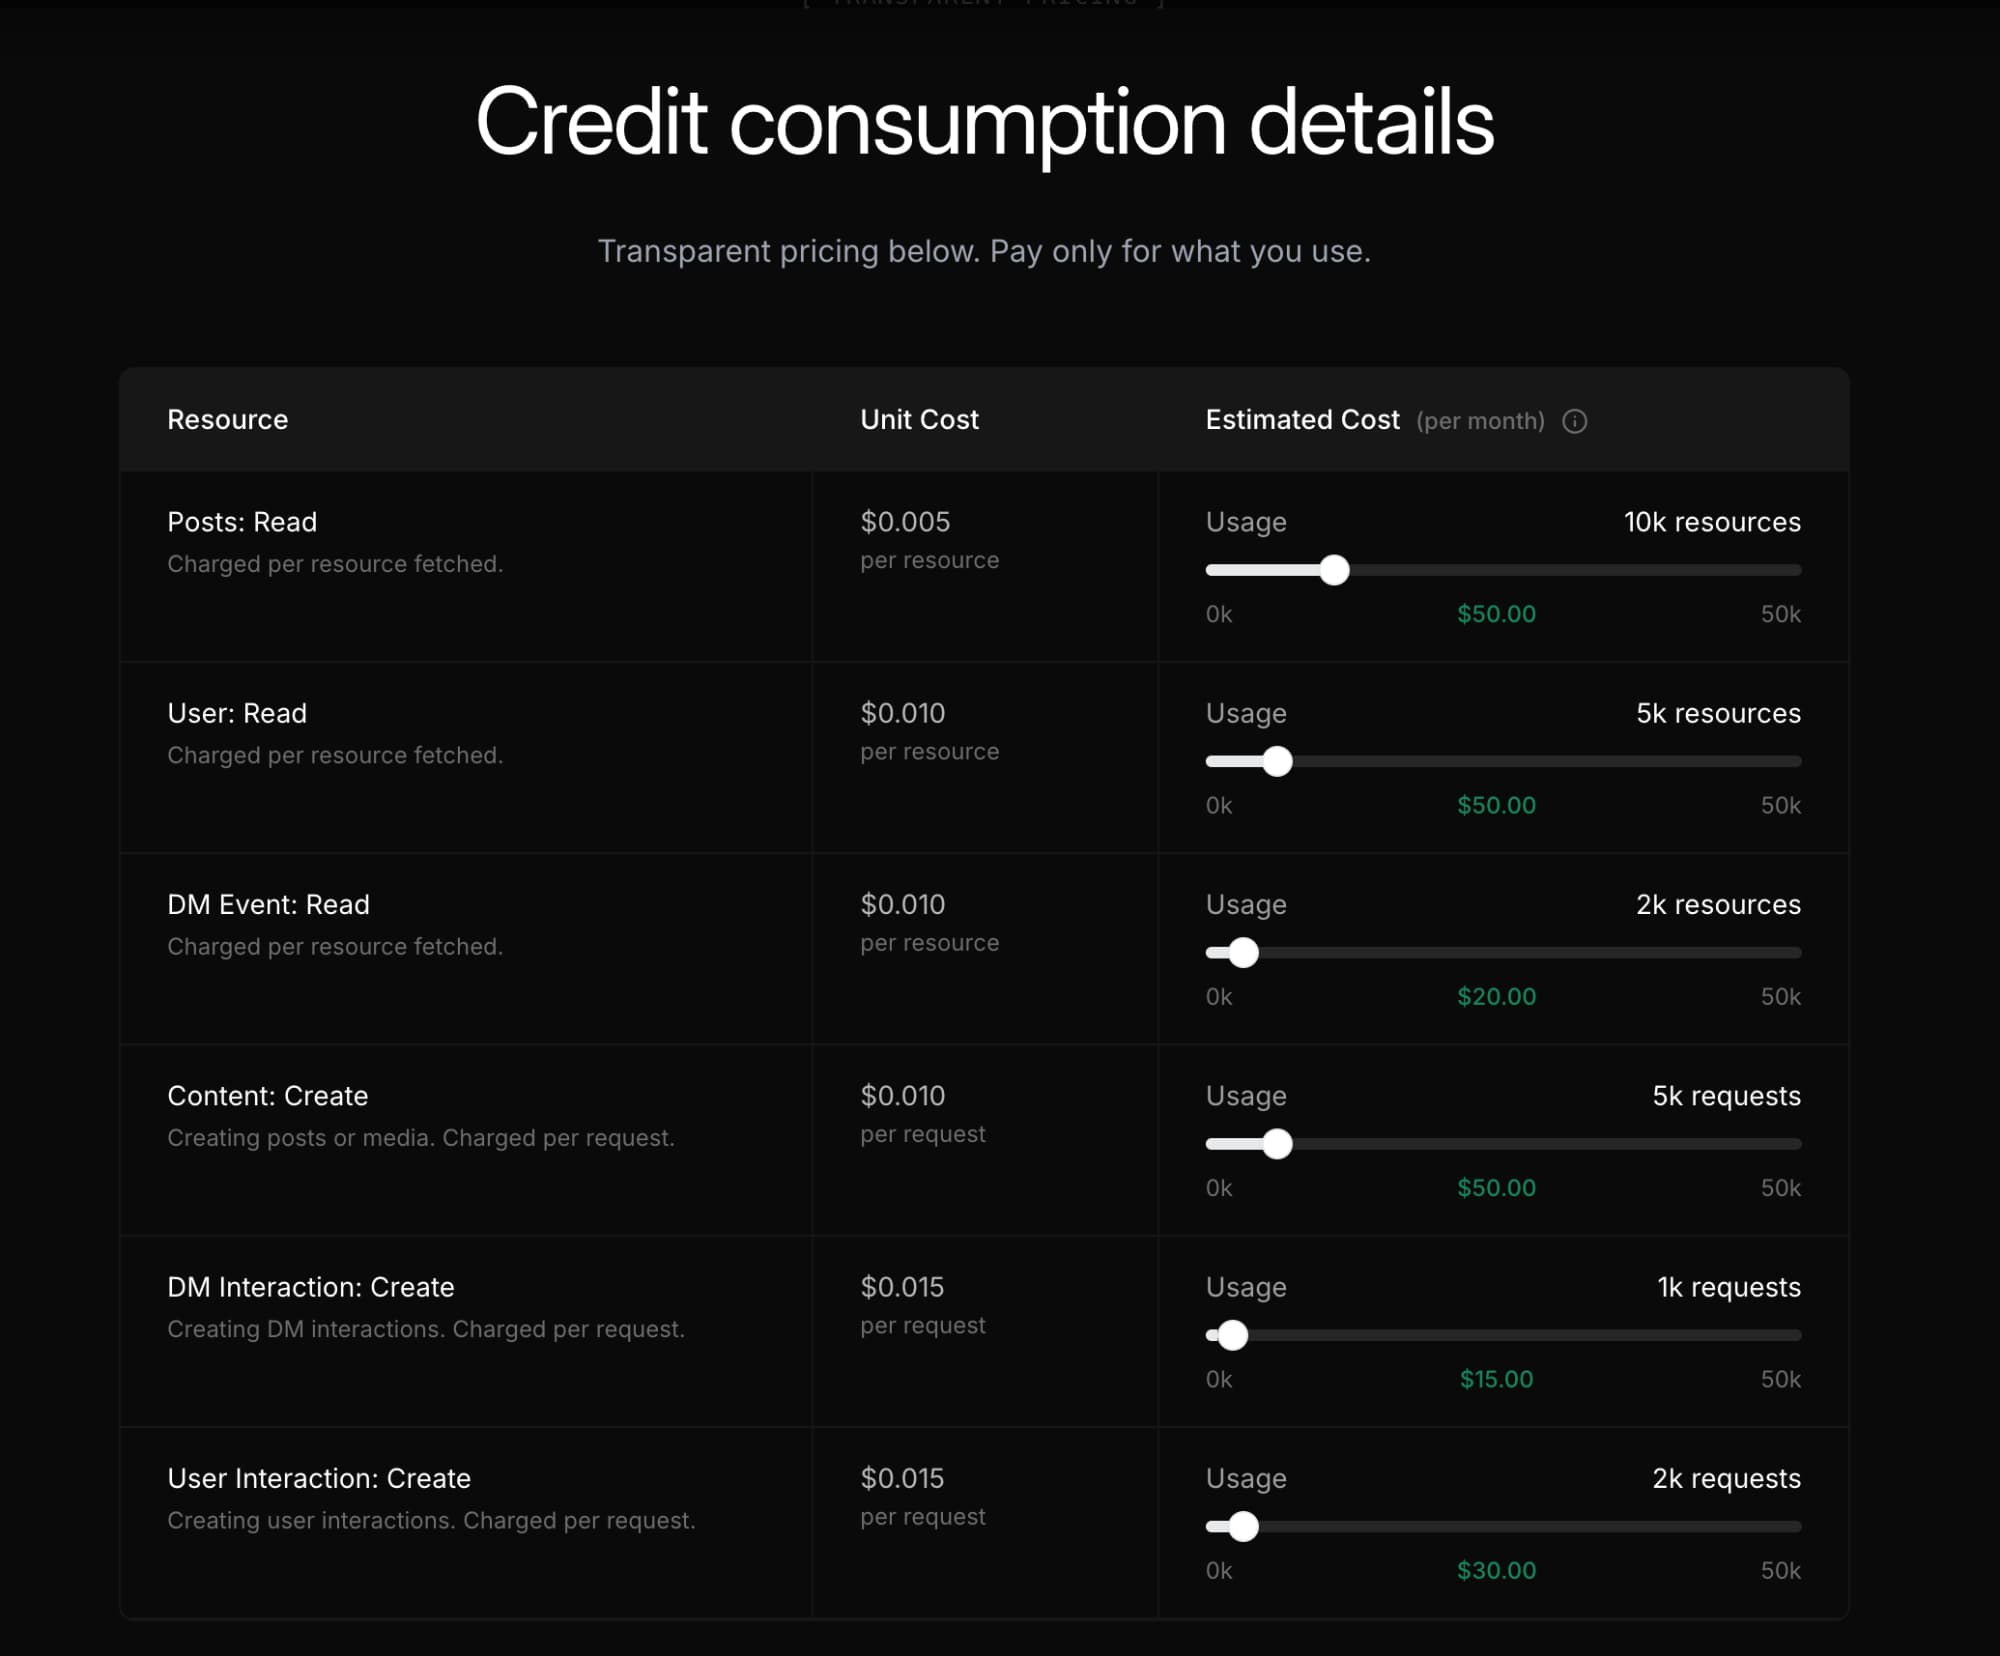The image size is (2000, 1656).
Task: Click the User Interaction: Create slider handle
Action: click(x=1243, y=1526)
